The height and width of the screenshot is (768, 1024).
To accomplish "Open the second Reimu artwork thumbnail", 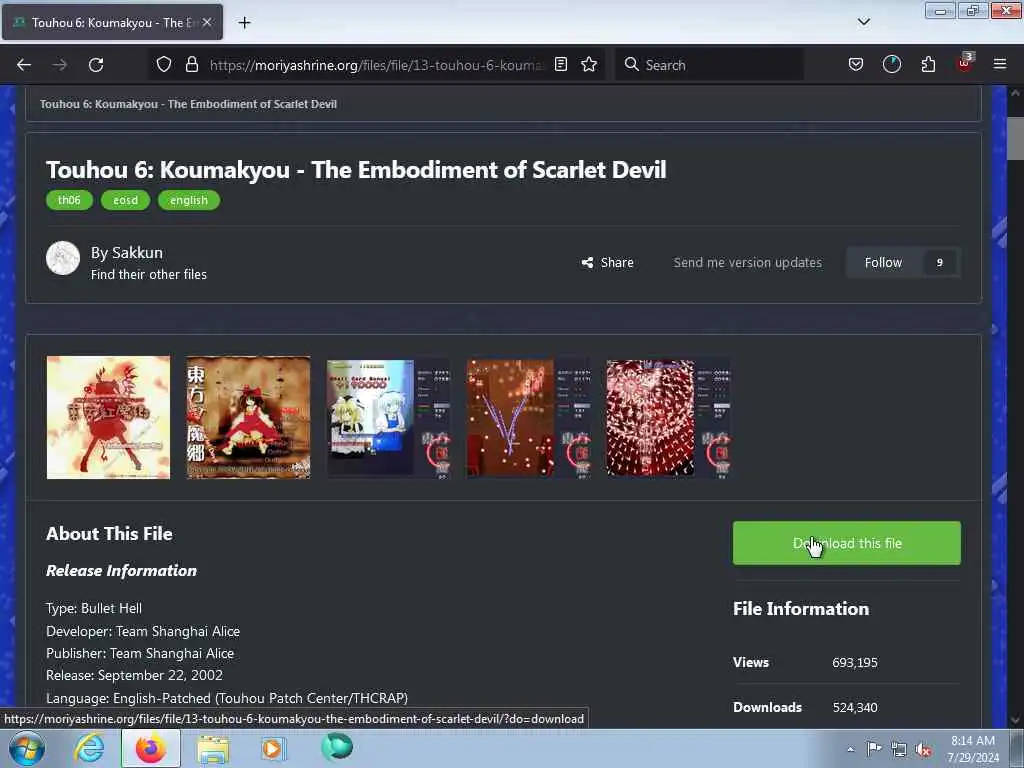I will [248, 417].
